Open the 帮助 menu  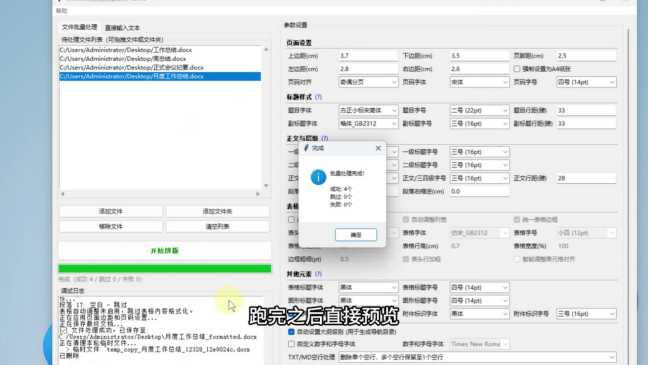coord(62,11)
